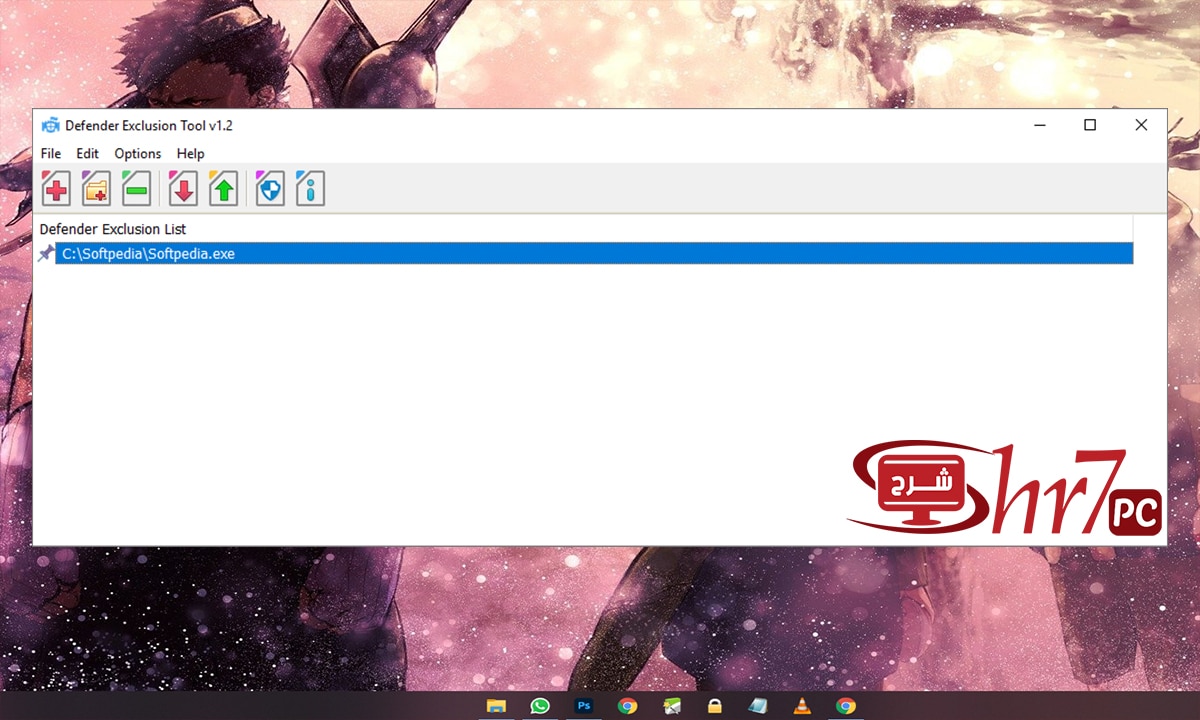This screenshot has height=720, width=1200.
Task: Import an exclusion list
Action: [182, 188]
